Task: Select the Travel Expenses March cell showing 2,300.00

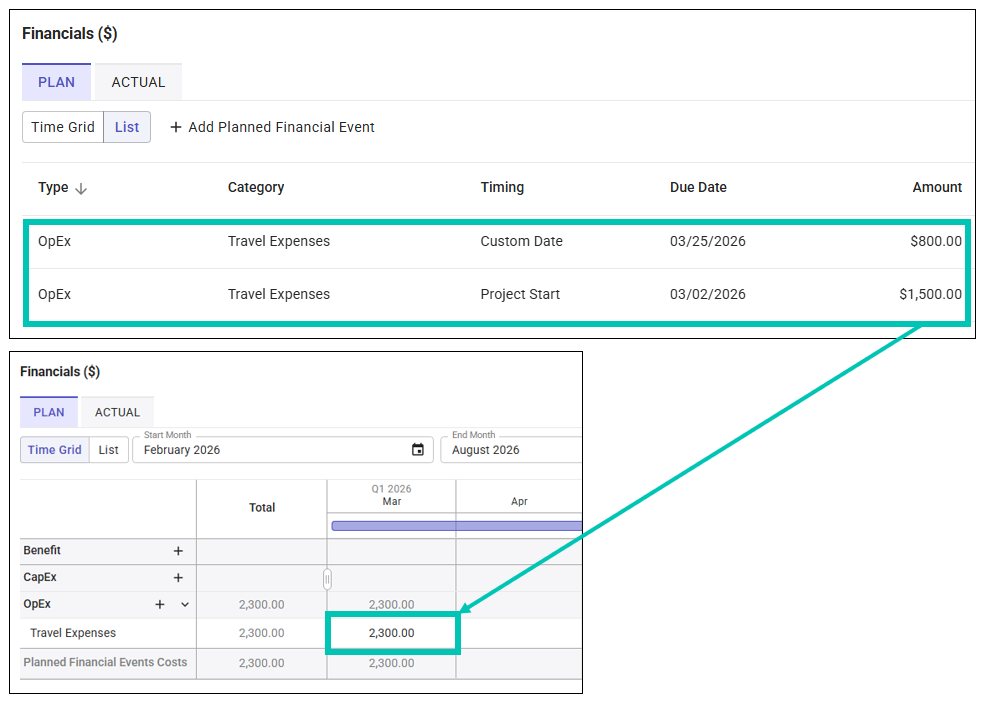Action: coord(391,633)
